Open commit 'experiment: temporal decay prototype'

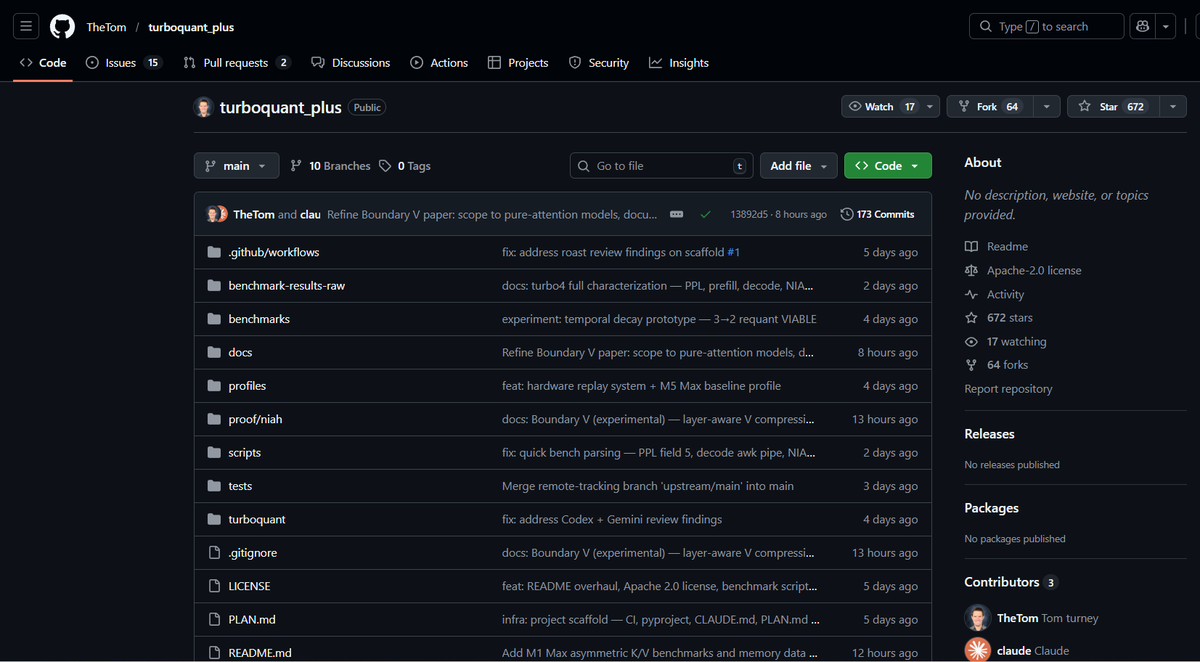(659, 319)
